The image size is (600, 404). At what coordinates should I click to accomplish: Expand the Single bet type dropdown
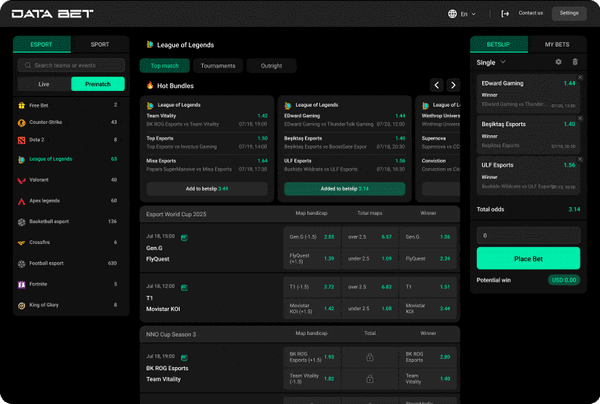(491, 62)
